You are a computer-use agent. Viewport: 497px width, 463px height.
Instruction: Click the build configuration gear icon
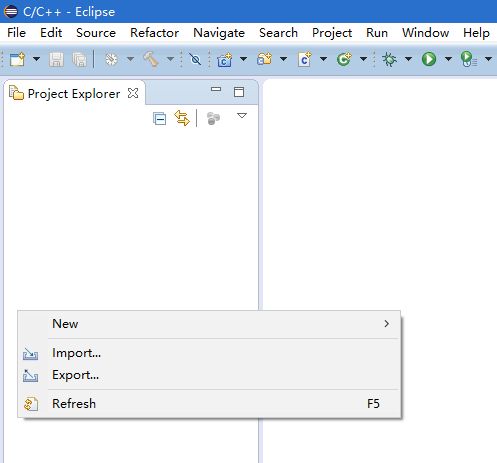111,60
